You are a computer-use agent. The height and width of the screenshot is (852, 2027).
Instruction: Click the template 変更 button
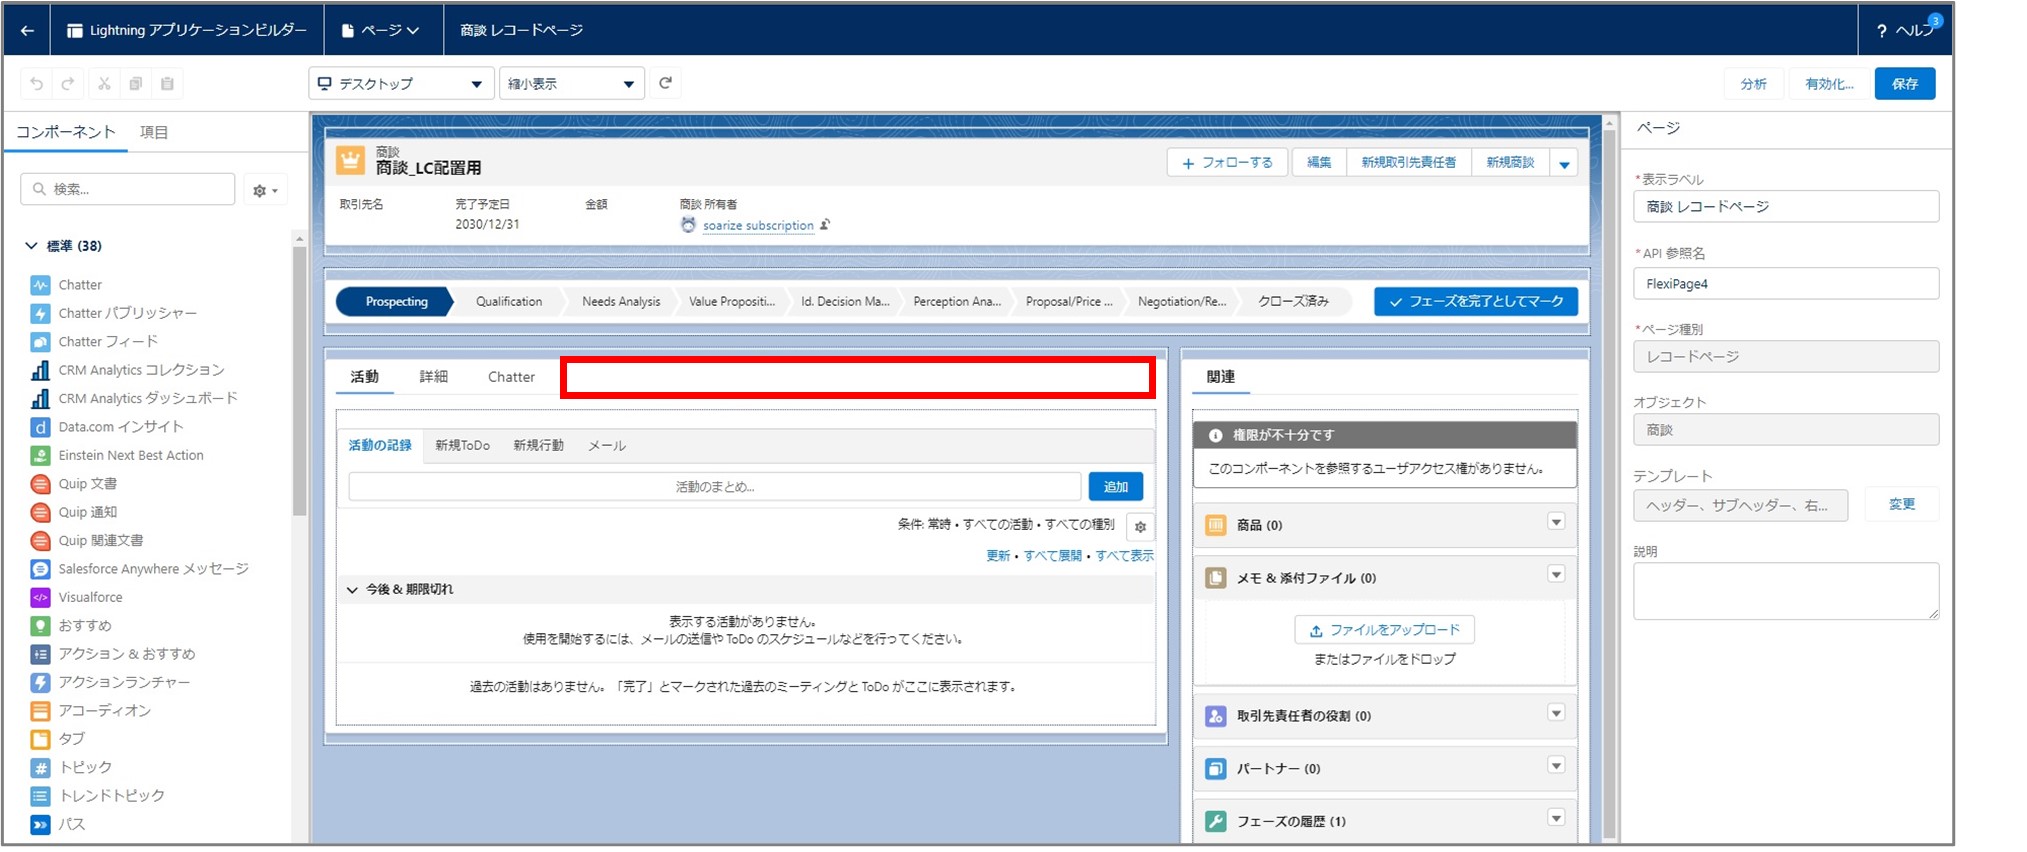[1902, 505]
